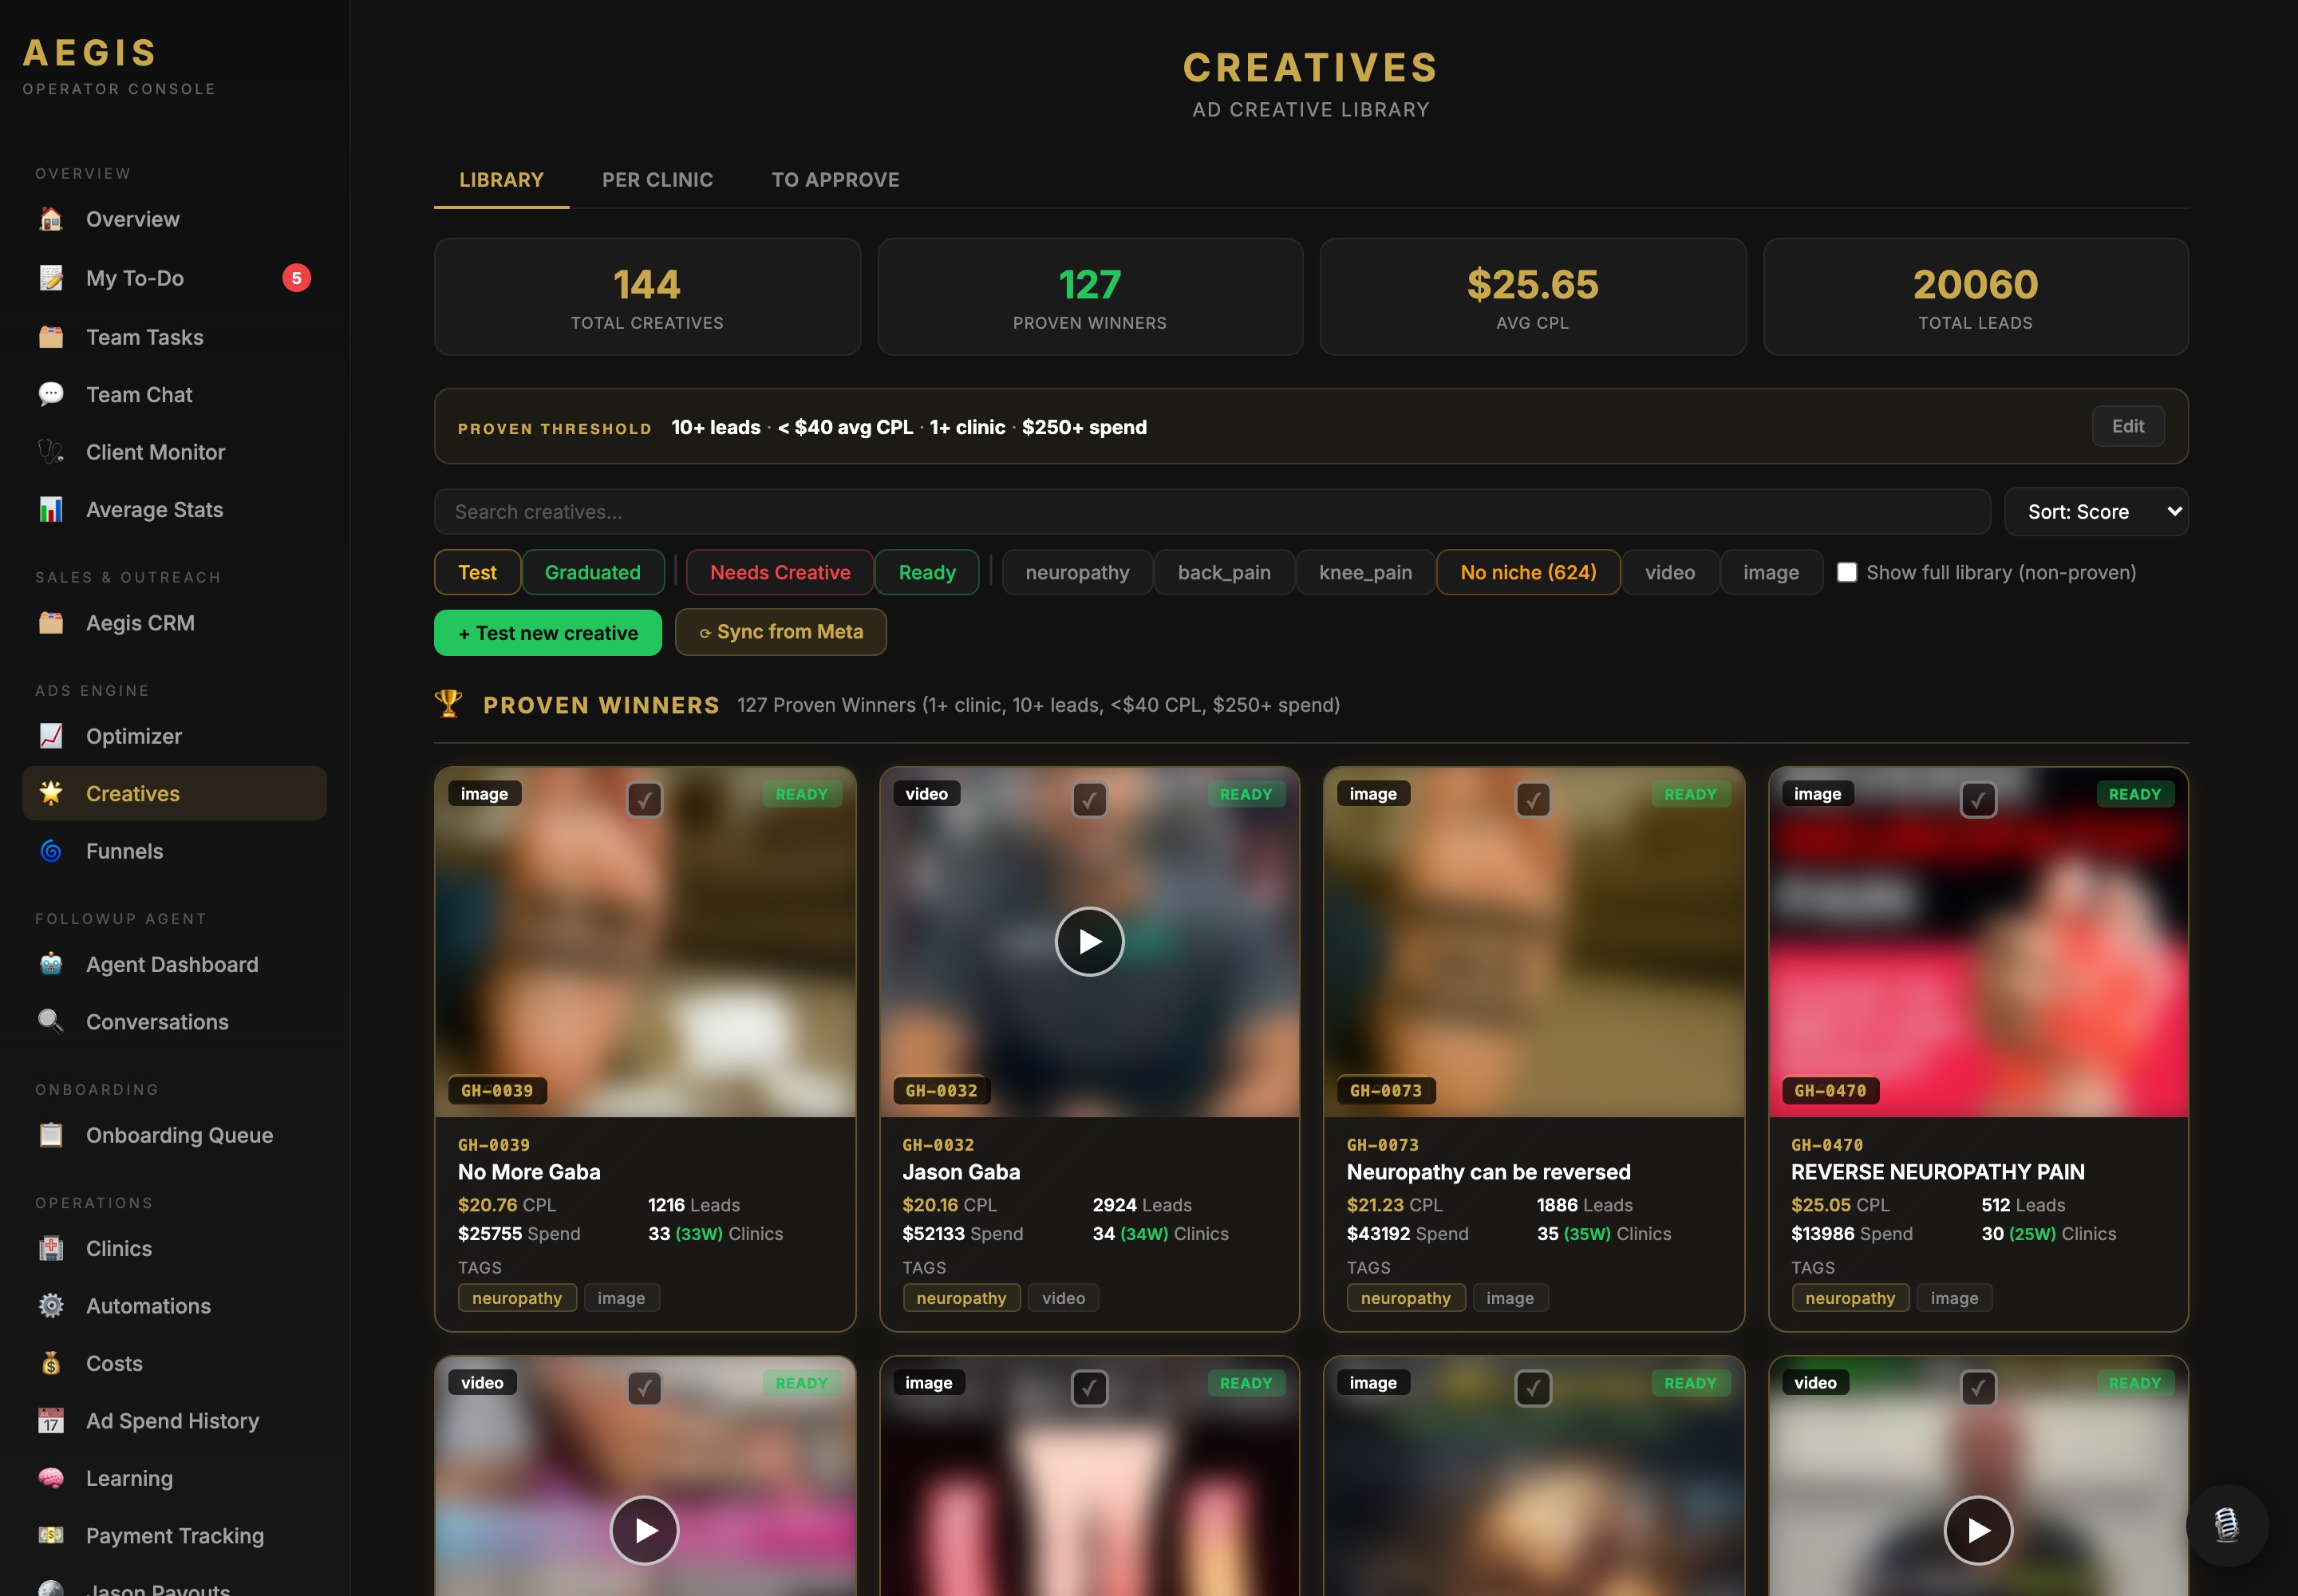Open the GH-0039 No More Gaba thumbnail
2298x1596 pixels.
[x=645, y=942]
